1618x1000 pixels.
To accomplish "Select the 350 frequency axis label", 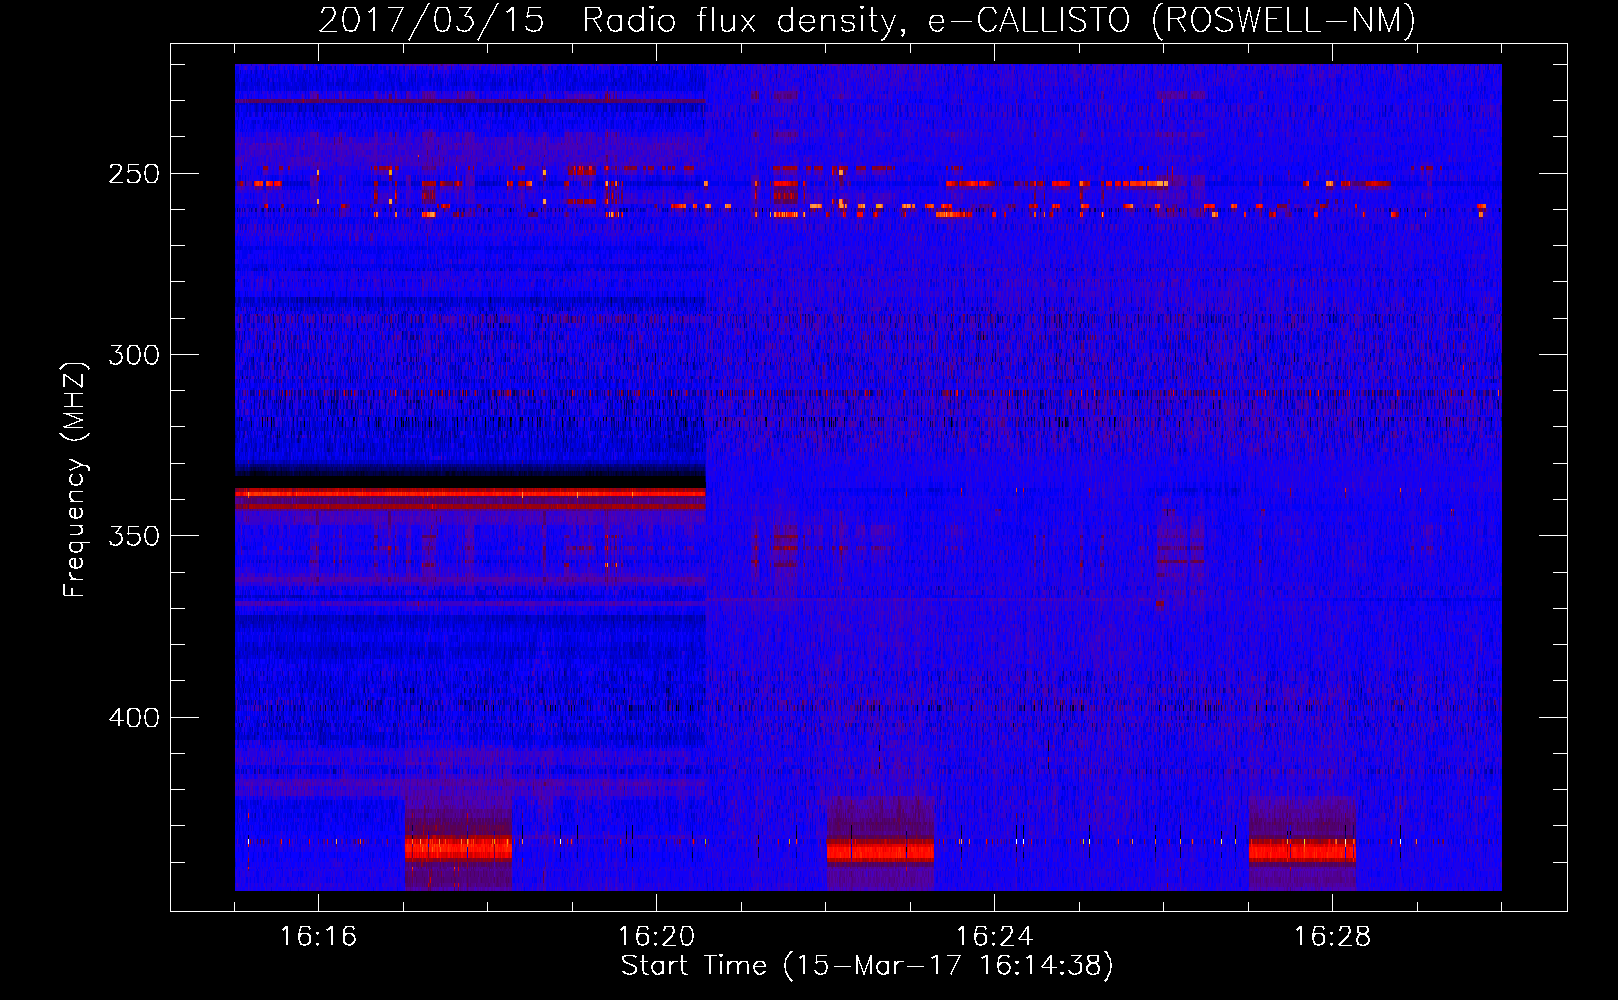I will click(134, 536).
